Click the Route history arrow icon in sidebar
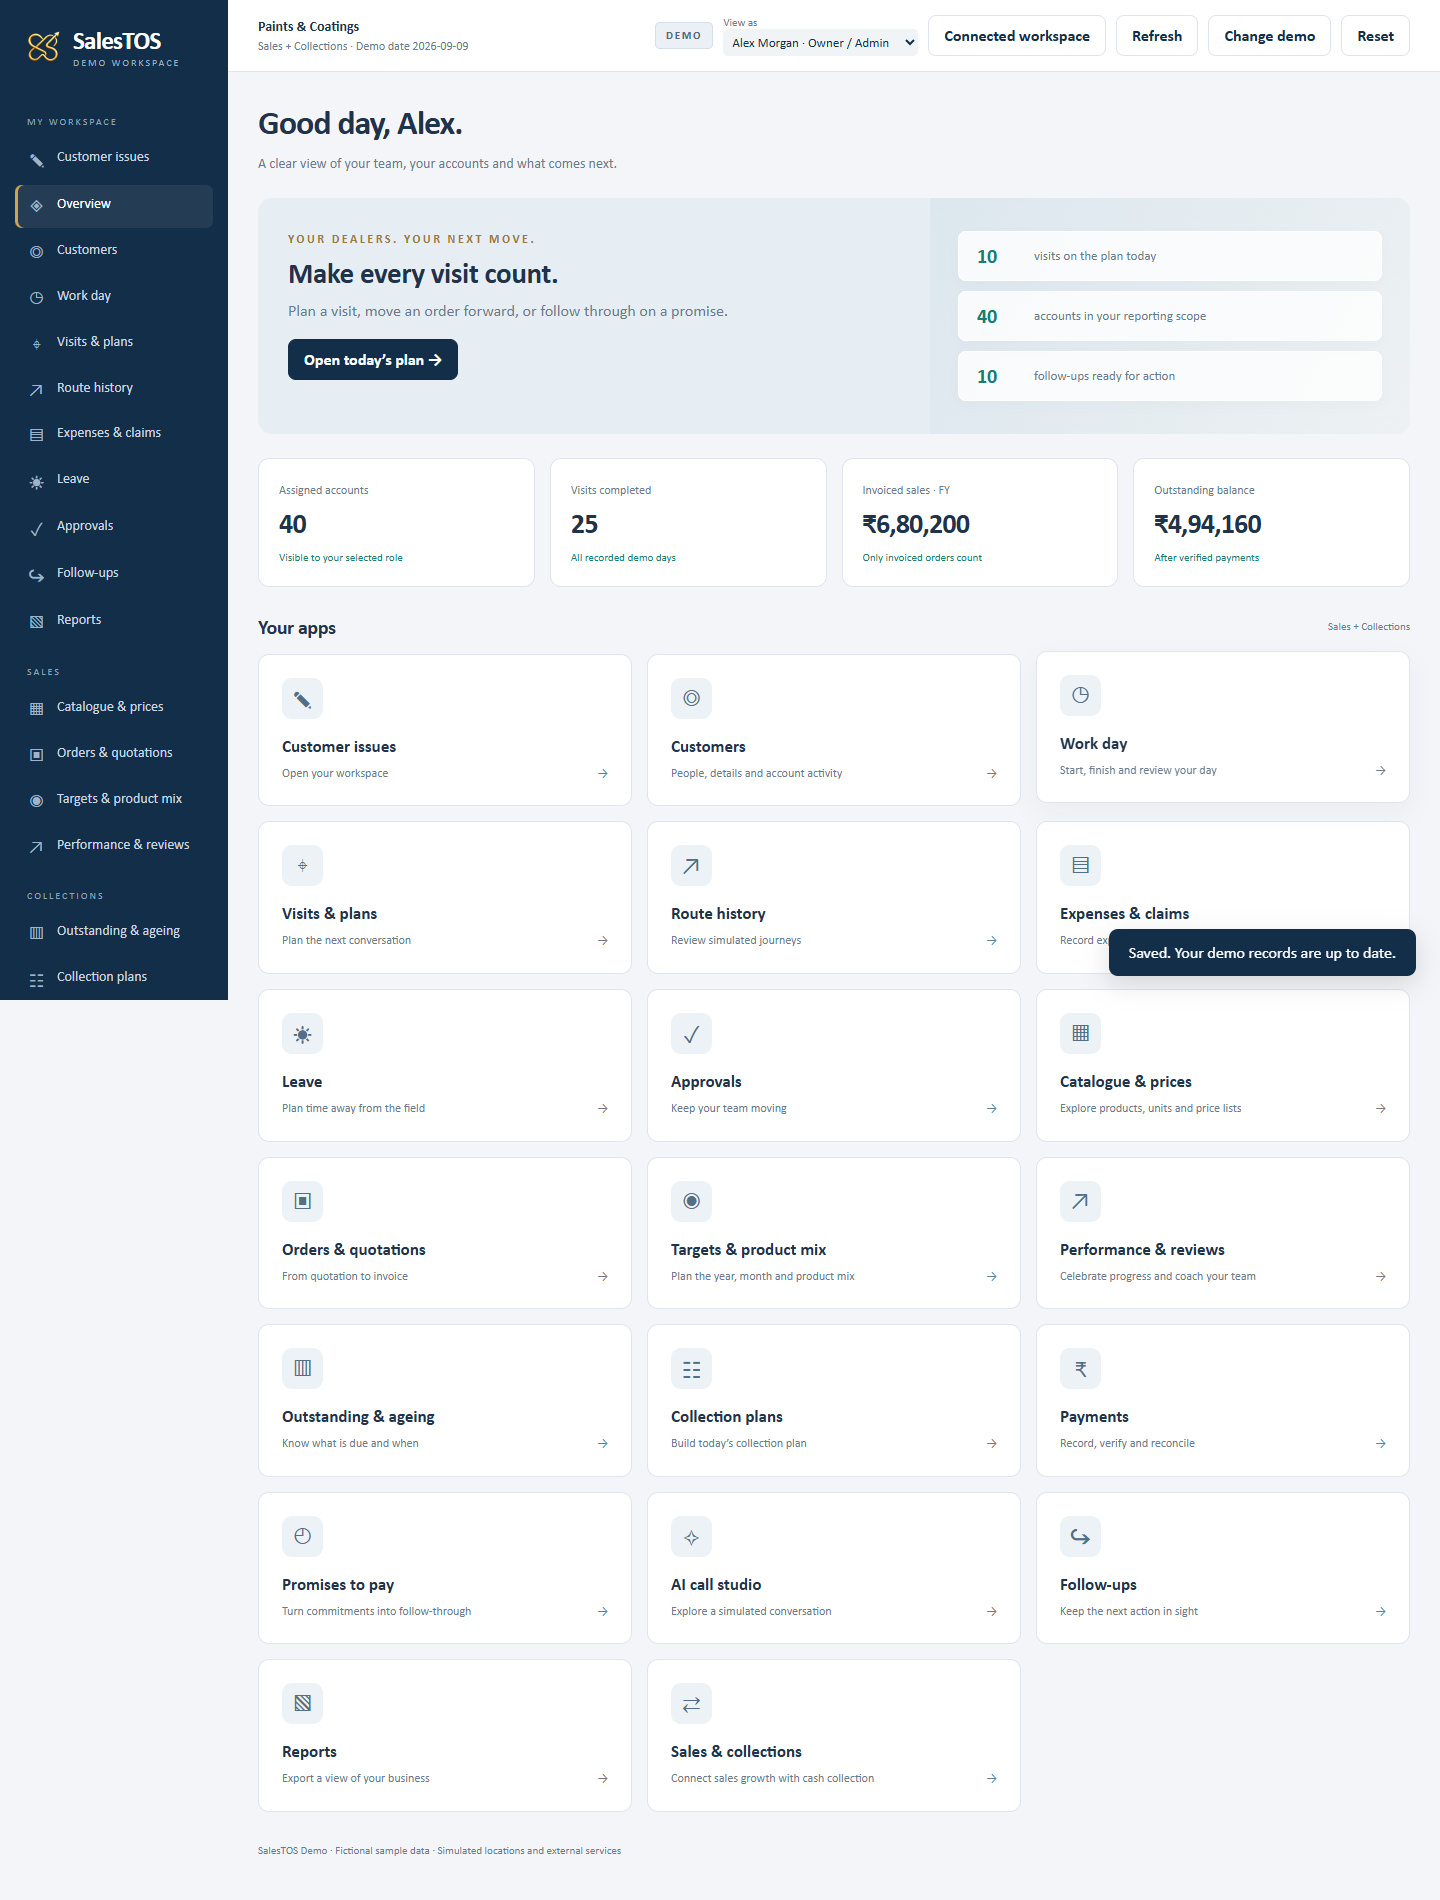Viewport: 1440px width, 1900px height. (x=37, y=389)
